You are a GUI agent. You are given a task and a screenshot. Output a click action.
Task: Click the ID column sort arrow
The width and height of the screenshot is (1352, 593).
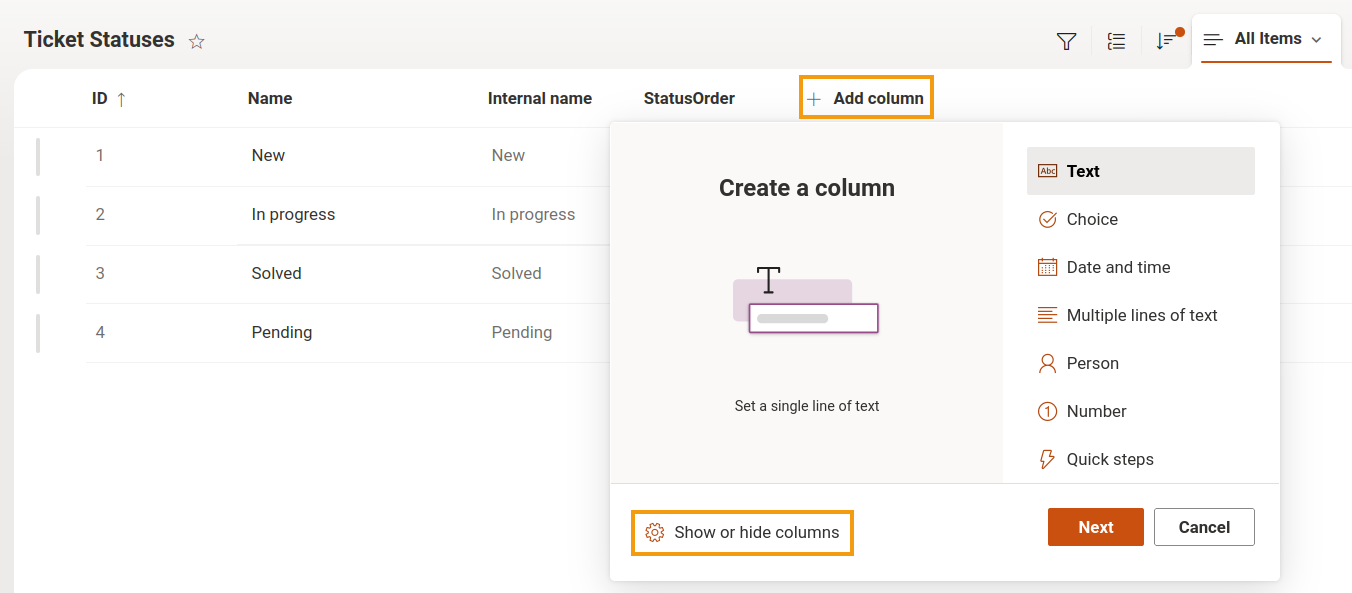click(122, 99)
